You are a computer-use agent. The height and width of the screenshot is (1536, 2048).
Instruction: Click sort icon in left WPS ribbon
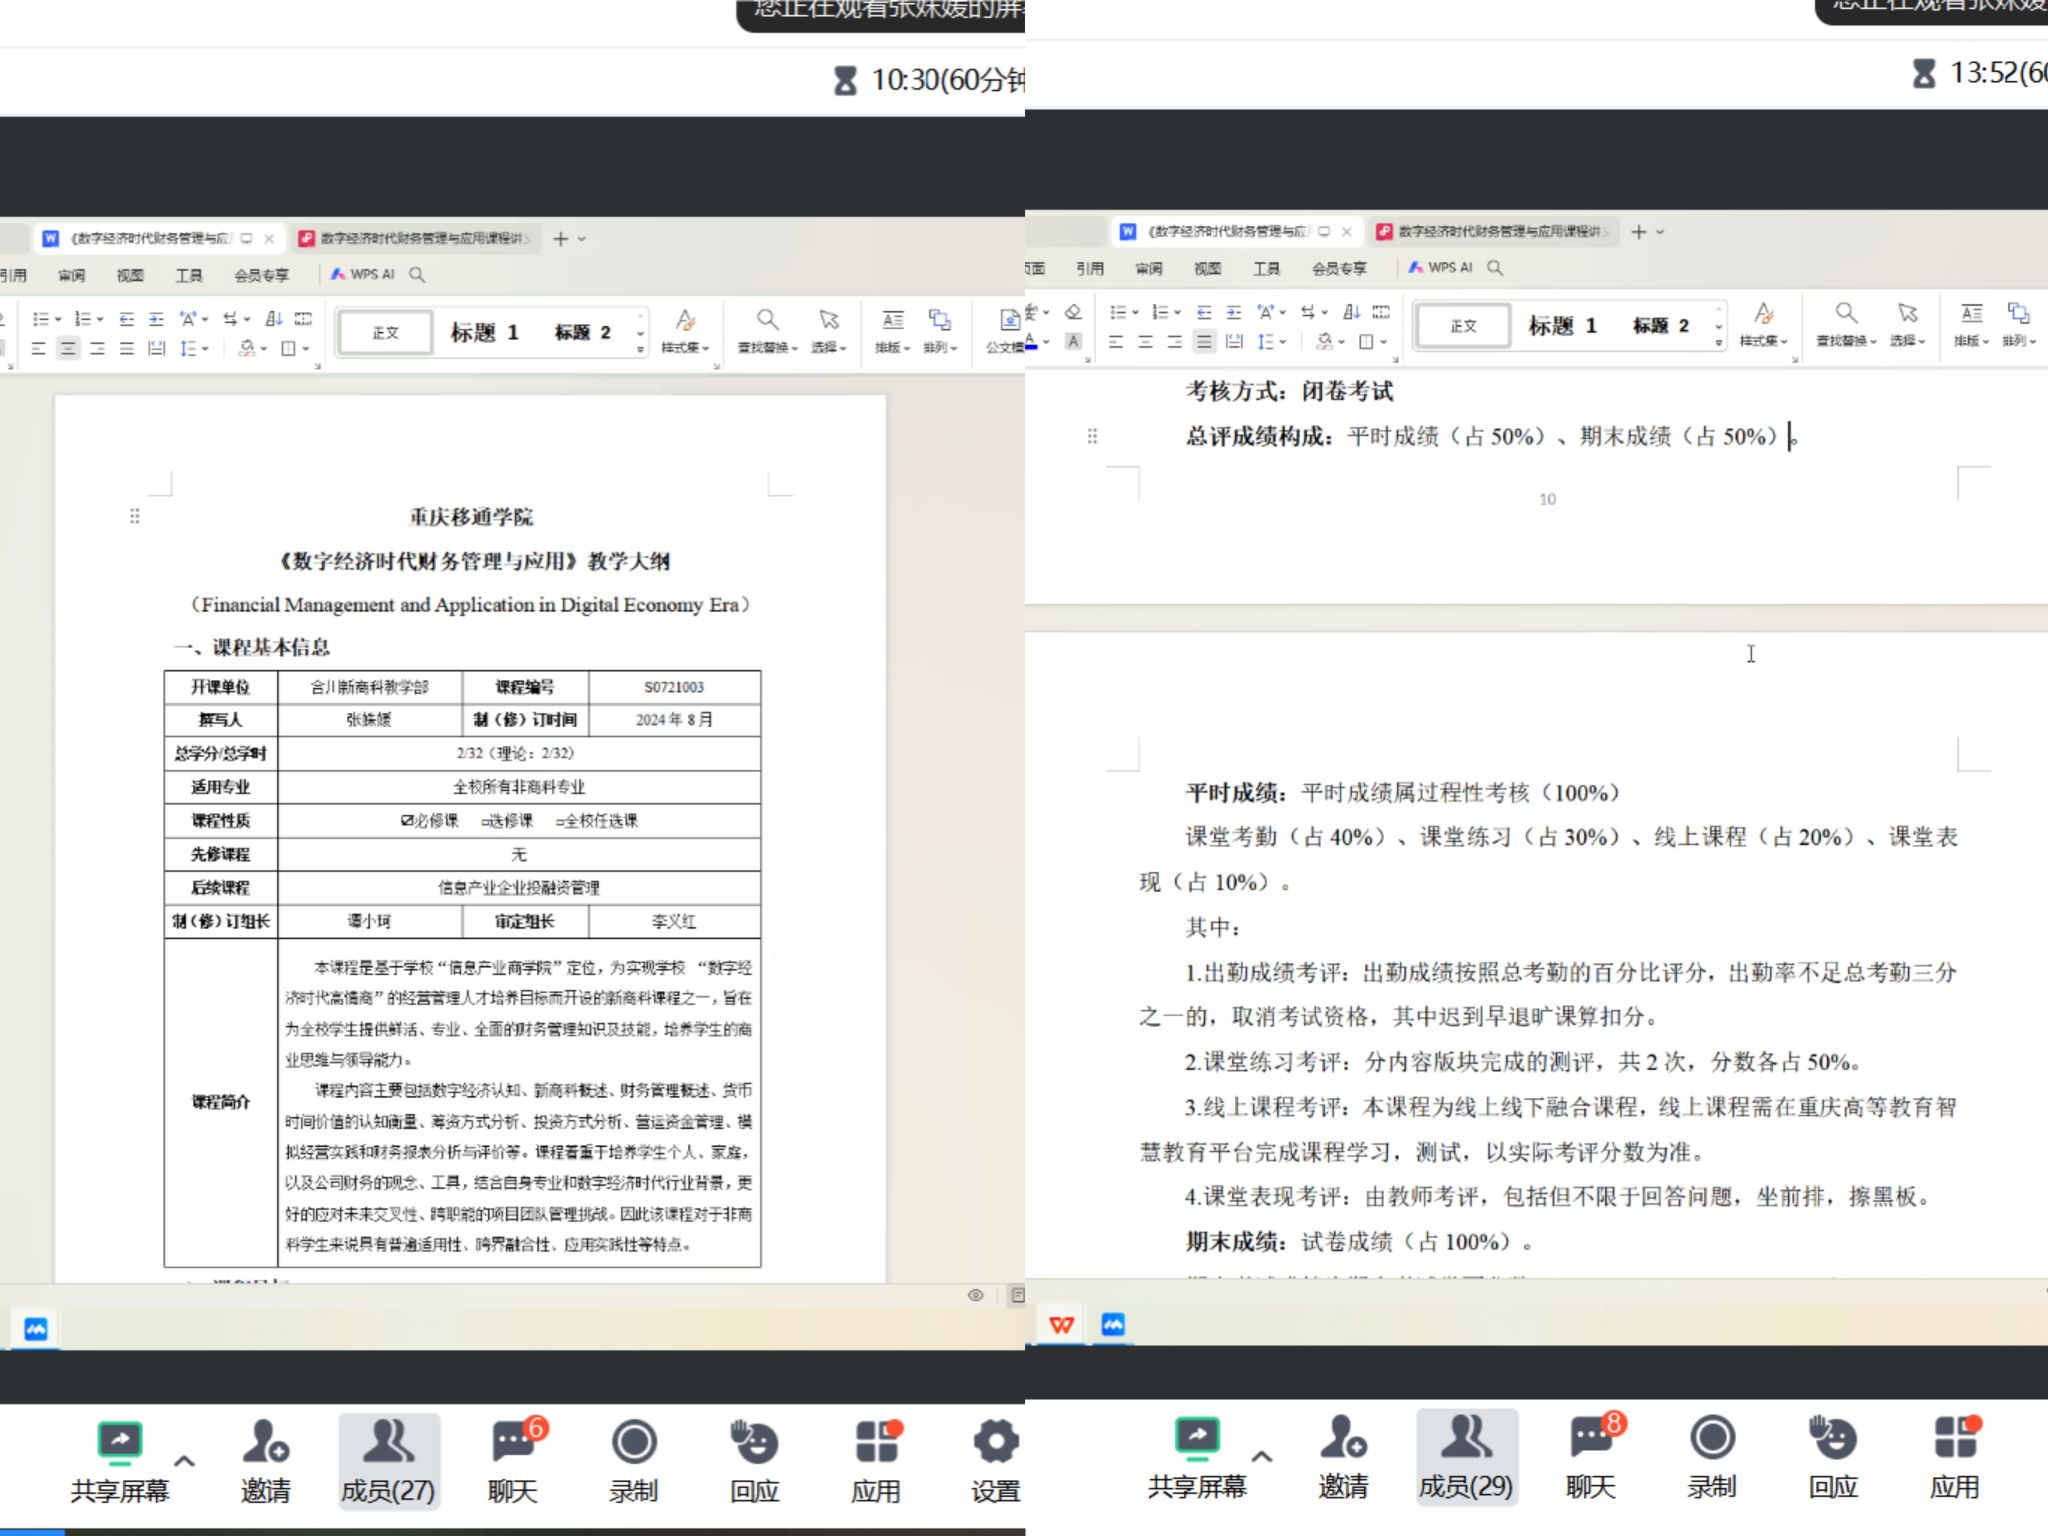(x=273, y=319)
